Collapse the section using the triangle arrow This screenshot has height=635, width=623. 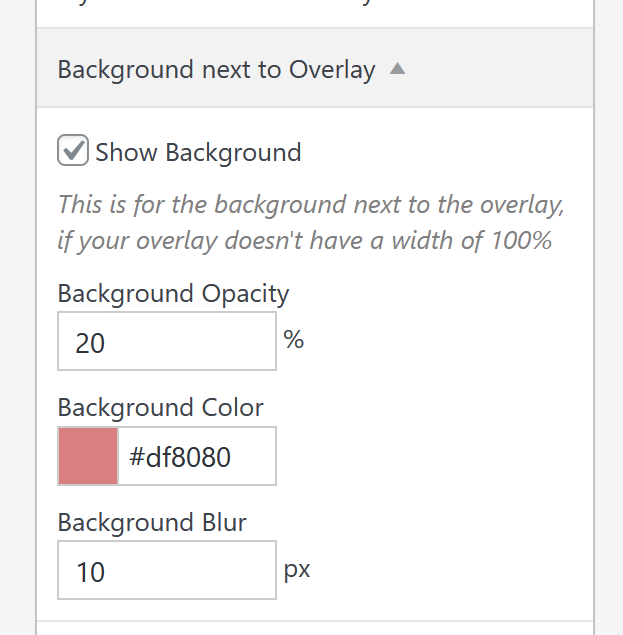[x=397, y=70]
